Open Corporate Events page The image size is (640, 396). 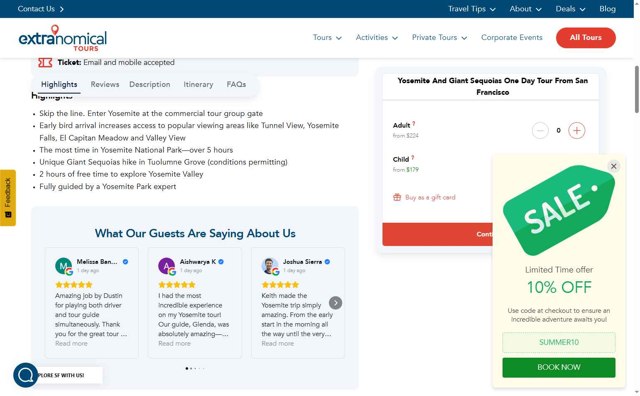(511, 38)
